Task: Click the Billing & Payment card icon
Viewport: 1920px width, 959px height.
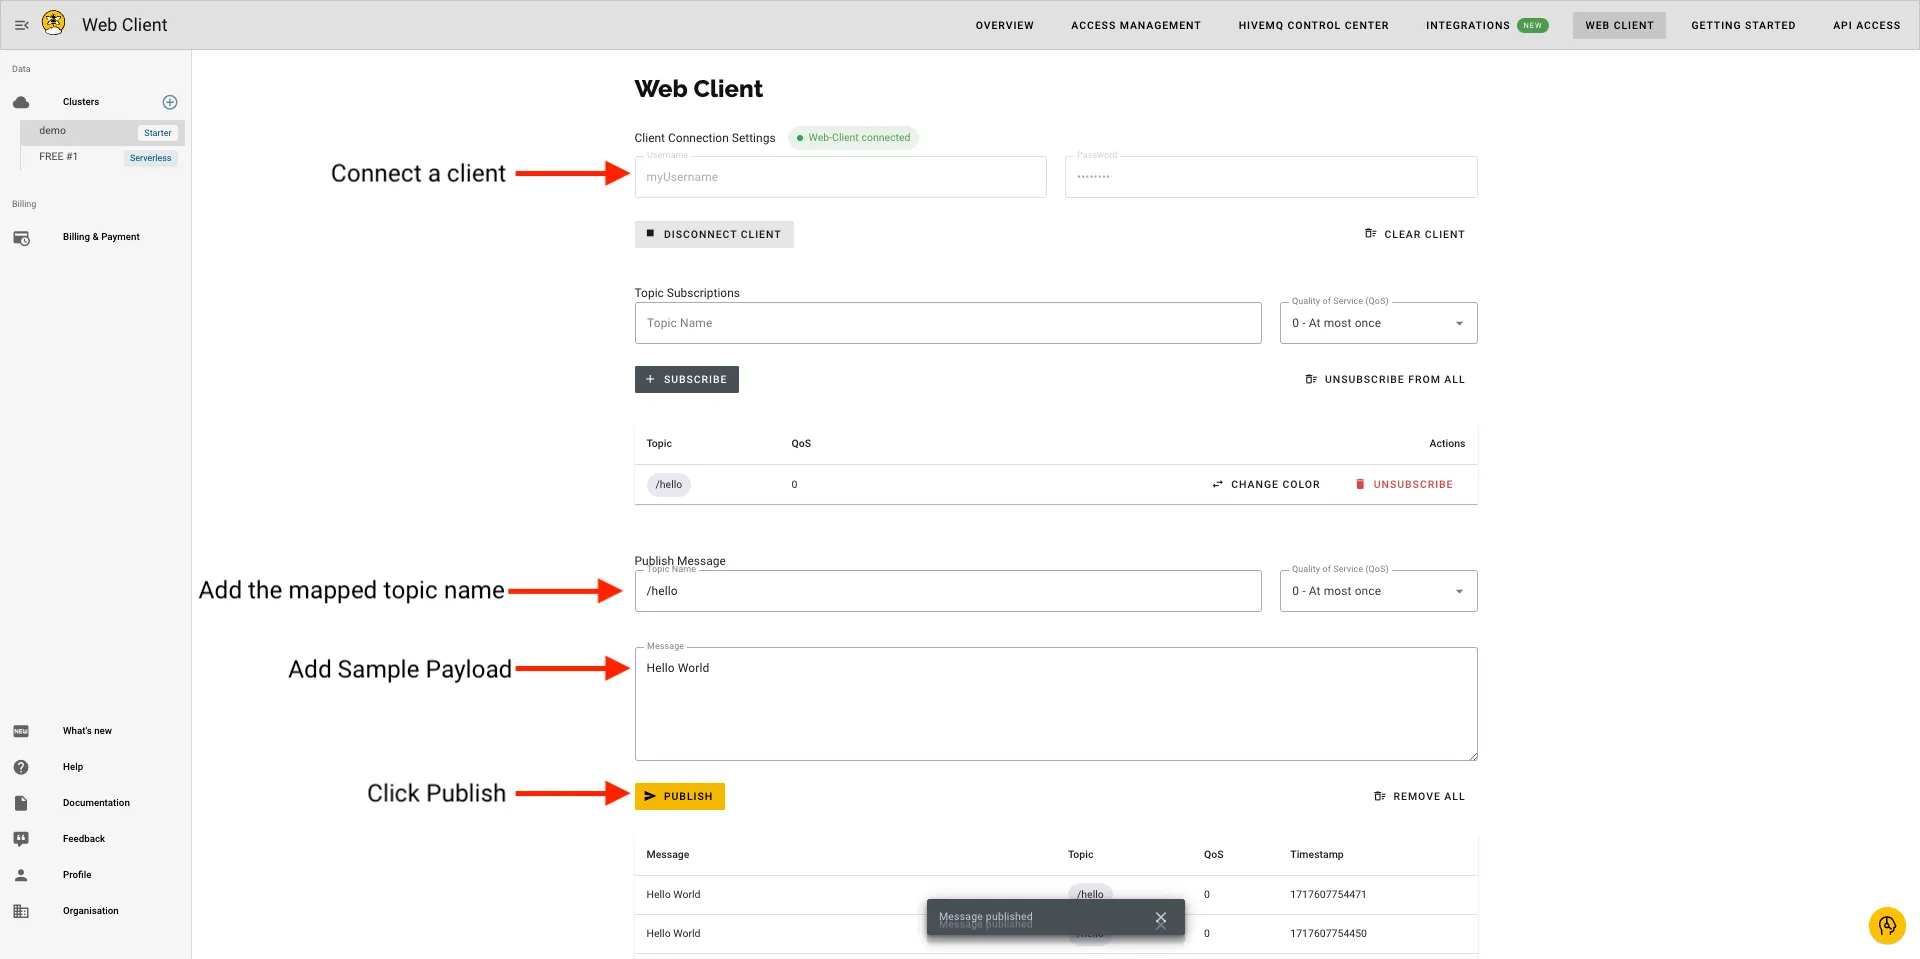Action: [21, 238]
